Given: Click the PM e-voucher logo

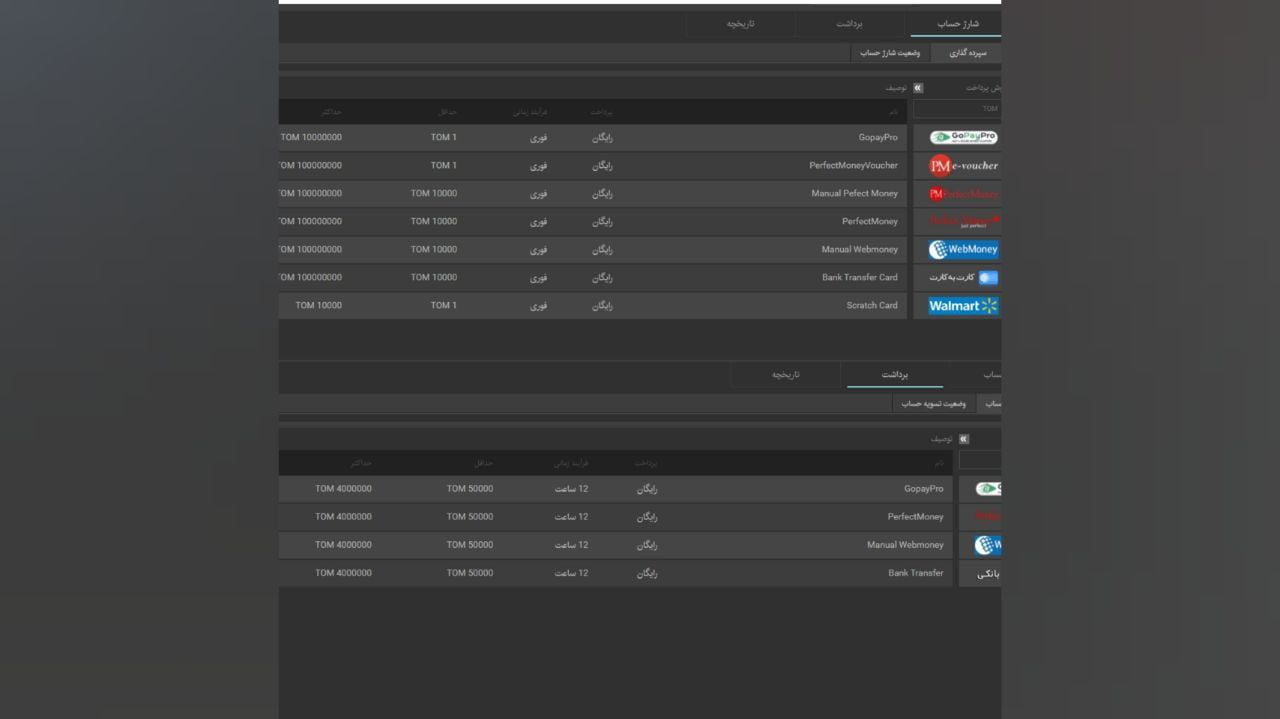Looking at the screenshot, I should click(962, 166).
